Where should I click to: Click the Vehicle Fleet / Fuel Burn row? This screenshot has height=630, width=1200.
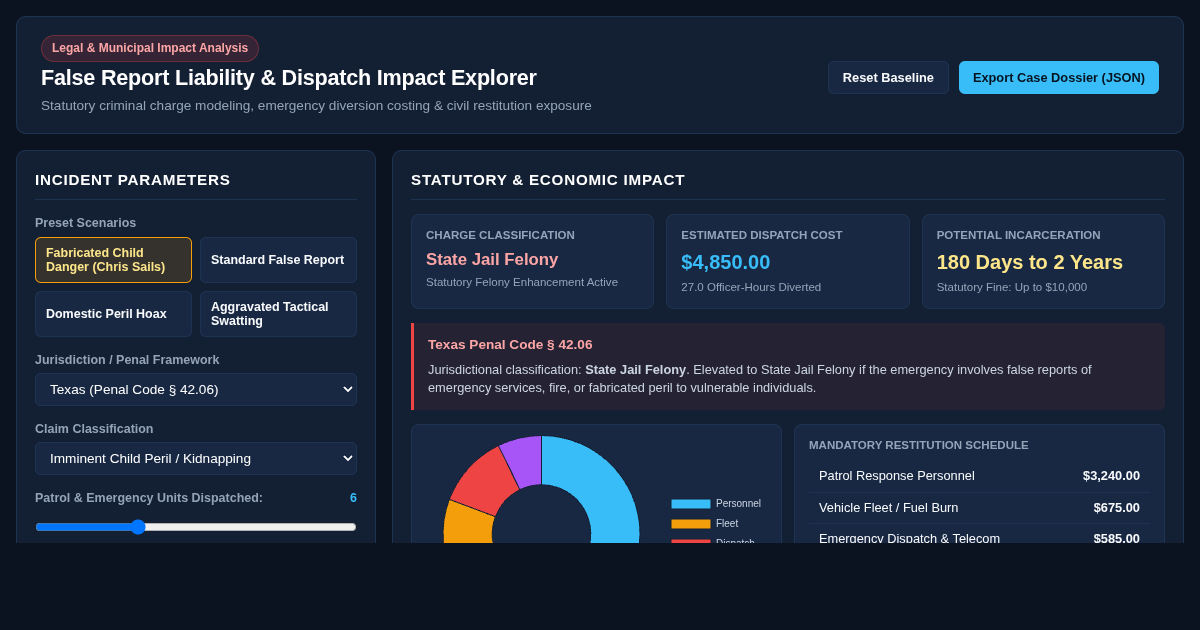pos(979,508)
